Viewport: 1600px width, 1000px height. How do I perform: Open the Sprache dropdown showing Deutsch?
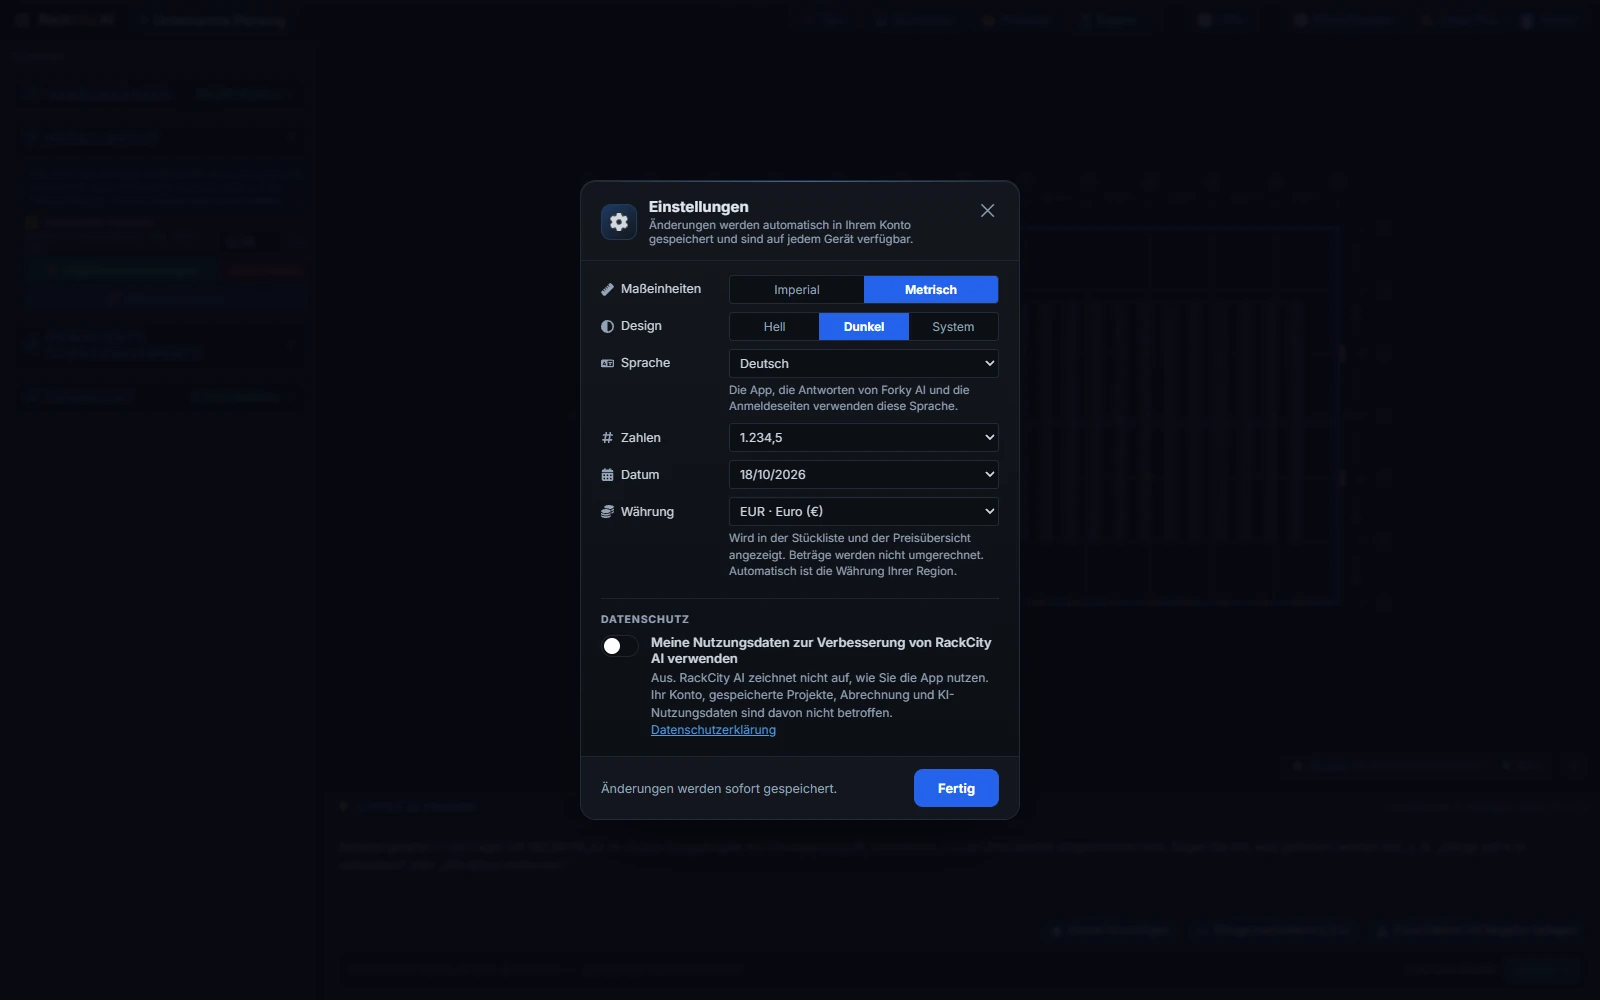click(x=864, y=364)
